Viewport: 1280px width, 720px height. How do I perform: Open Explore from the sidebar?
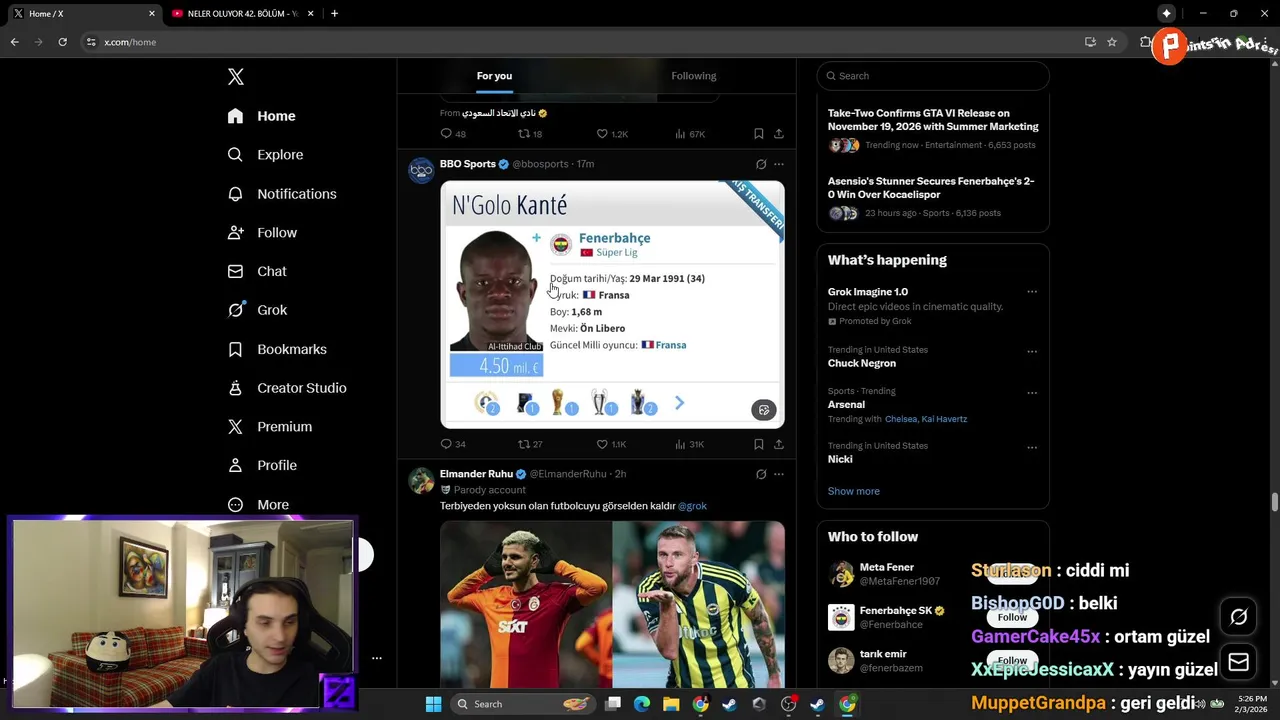tap(265, 155)
